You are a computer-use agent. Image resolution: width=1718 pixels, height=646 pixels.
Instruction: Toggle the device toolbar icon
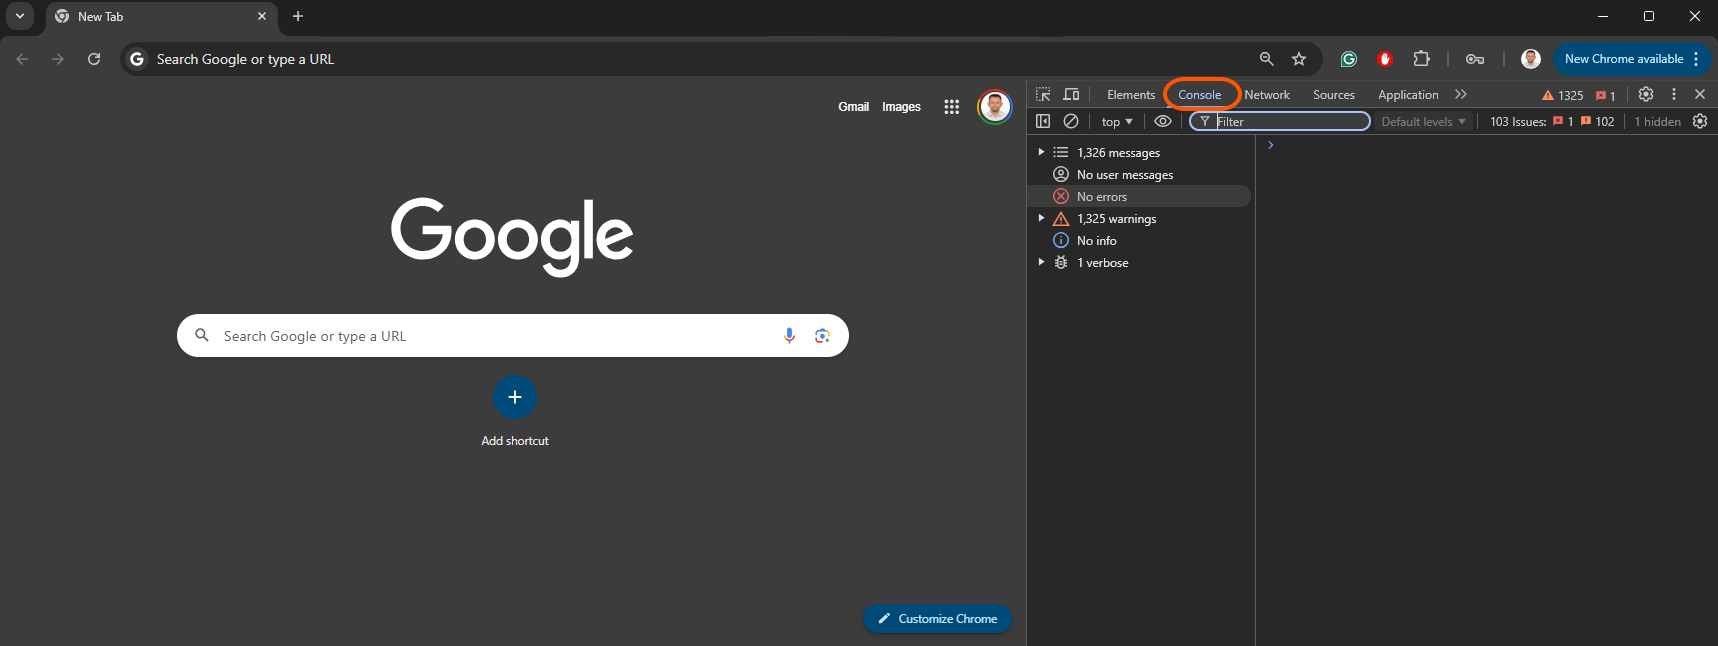point(1071,94)
